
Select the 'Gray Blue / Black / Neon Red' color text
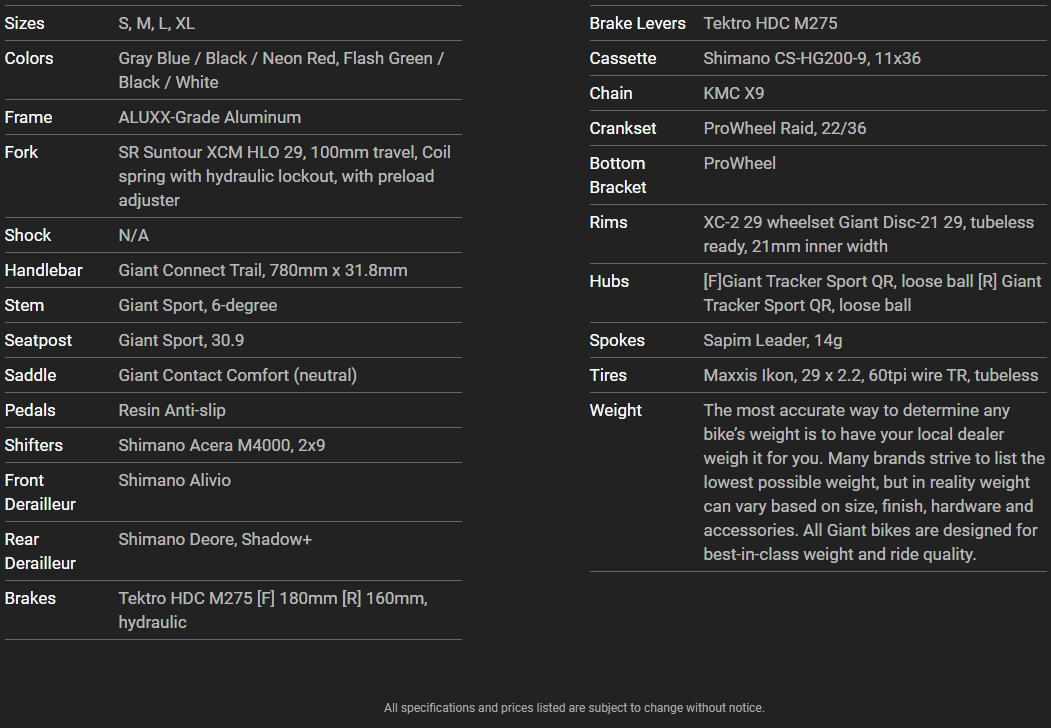tap(227, 58)
